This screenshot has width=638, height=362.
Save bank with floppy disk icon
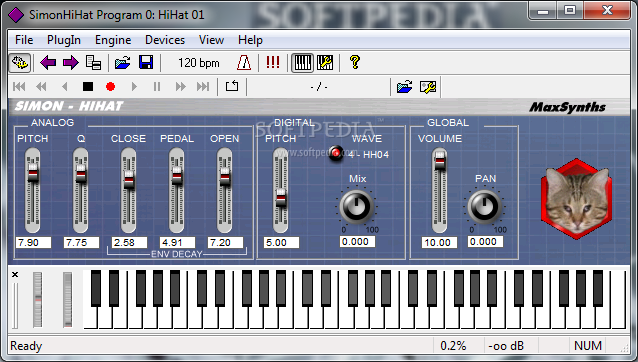pyautogui.click(x=146, y=63)
